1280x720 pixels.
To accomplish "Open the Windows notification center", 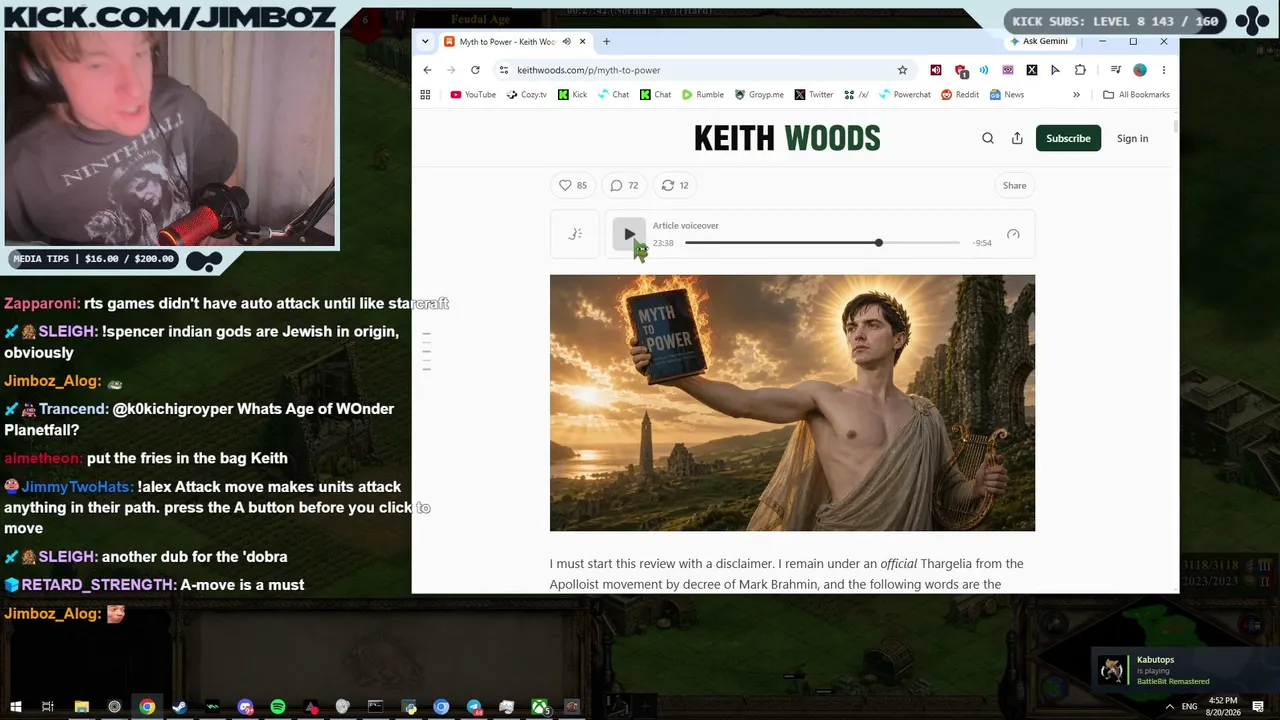I will tap(1258, 707).
